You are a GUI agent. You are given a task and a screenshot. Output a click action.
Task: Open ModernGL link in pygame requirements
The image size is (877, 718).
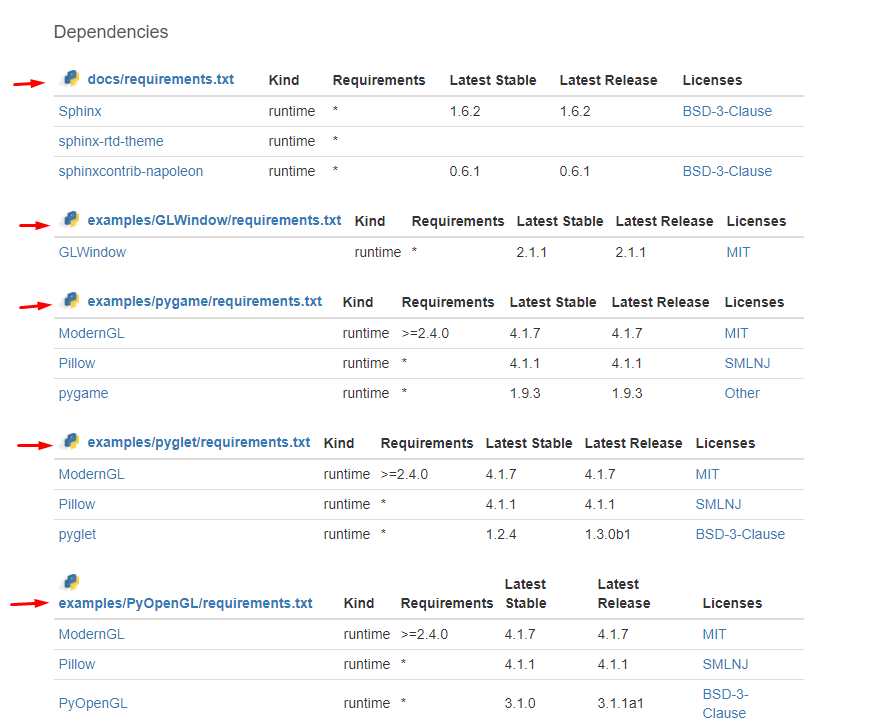coord(92,333)
